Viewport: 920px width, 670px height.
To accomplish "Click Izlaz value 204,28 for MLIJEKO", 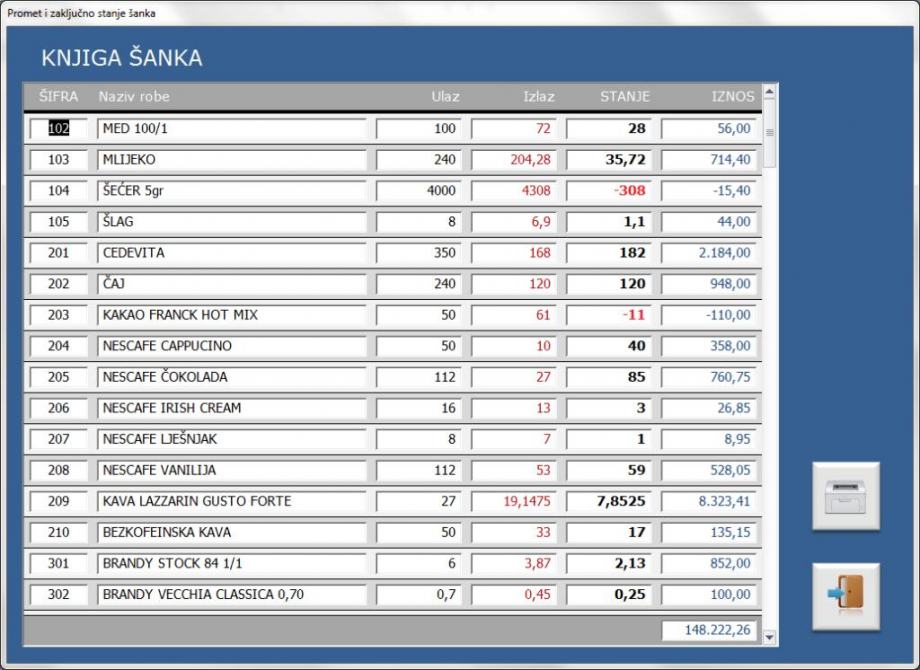I will coord(513,160).
